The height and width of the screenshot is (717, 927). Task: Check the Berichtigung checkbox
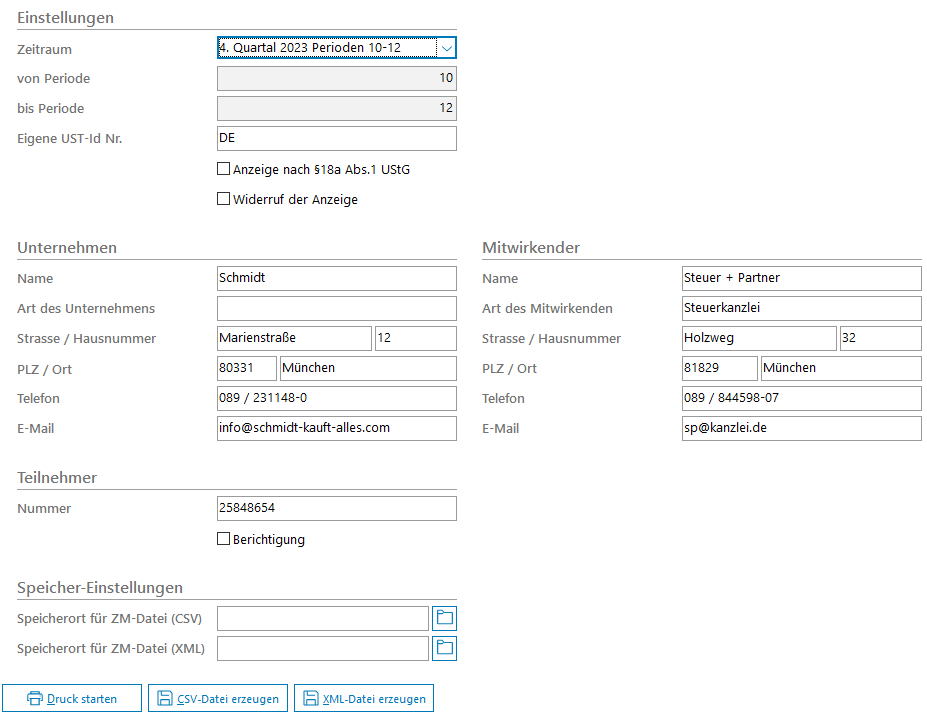pyautogui.click(x=224, y=539)
